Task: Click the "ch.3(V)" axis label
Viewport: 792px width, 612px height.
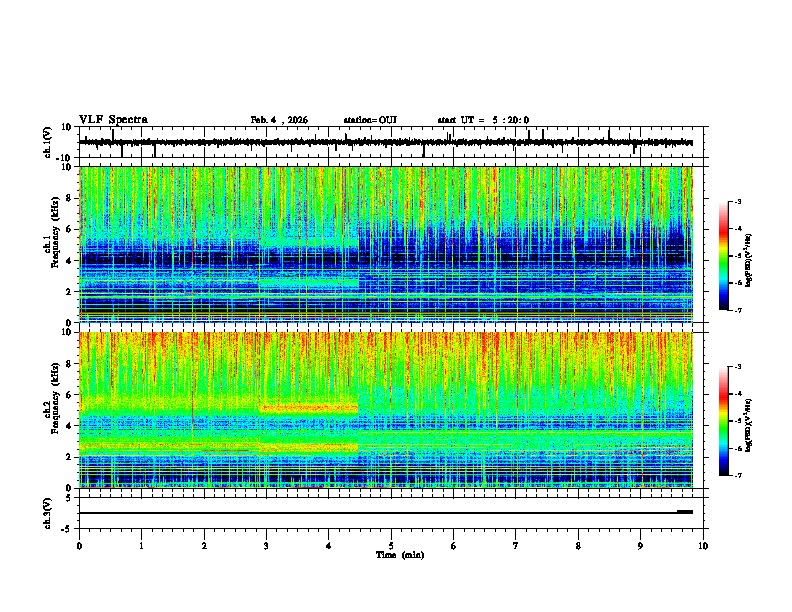Action: (x=48, y=513)
